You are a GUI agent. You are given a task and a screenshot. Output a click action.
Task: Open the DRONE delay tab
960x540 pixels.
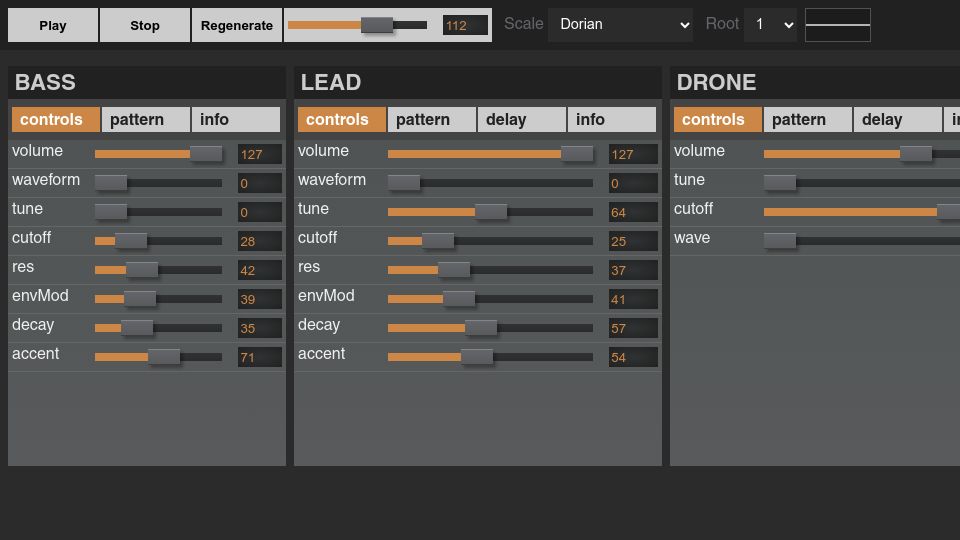pos(898,119)
